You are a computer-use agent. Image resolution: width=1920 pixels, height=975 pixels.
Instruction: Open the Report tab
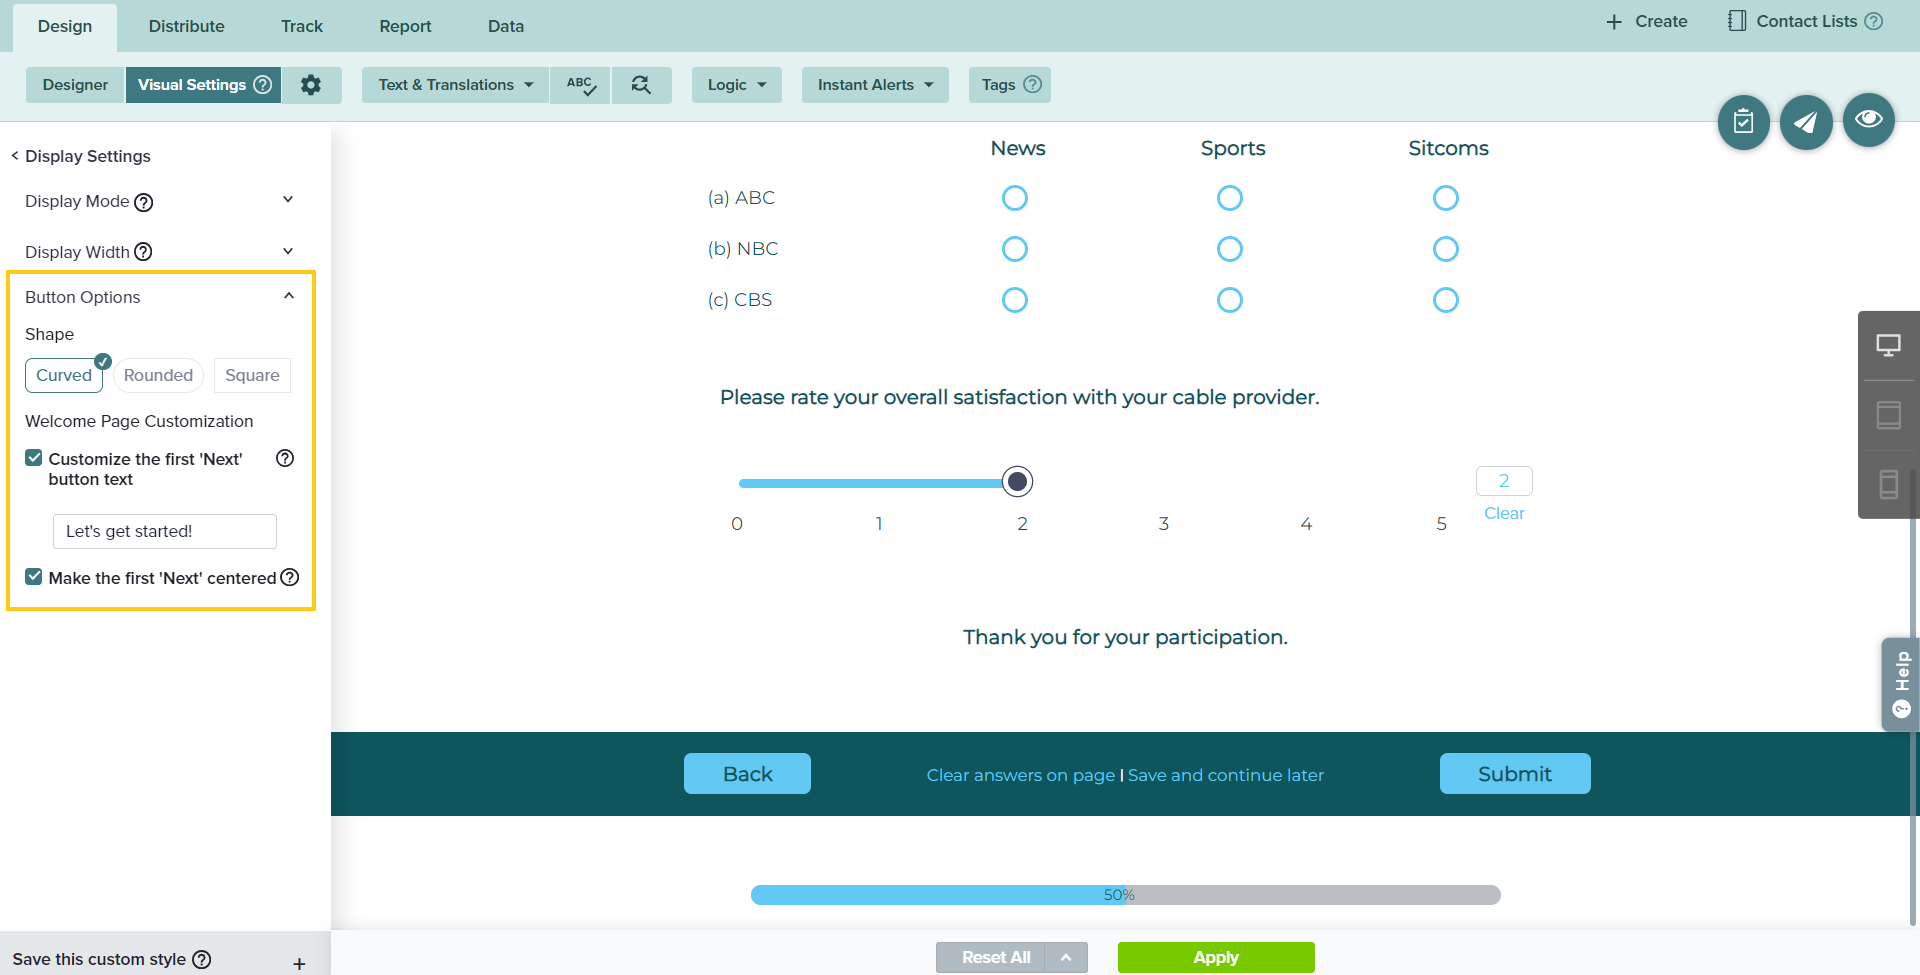point(405,26)
